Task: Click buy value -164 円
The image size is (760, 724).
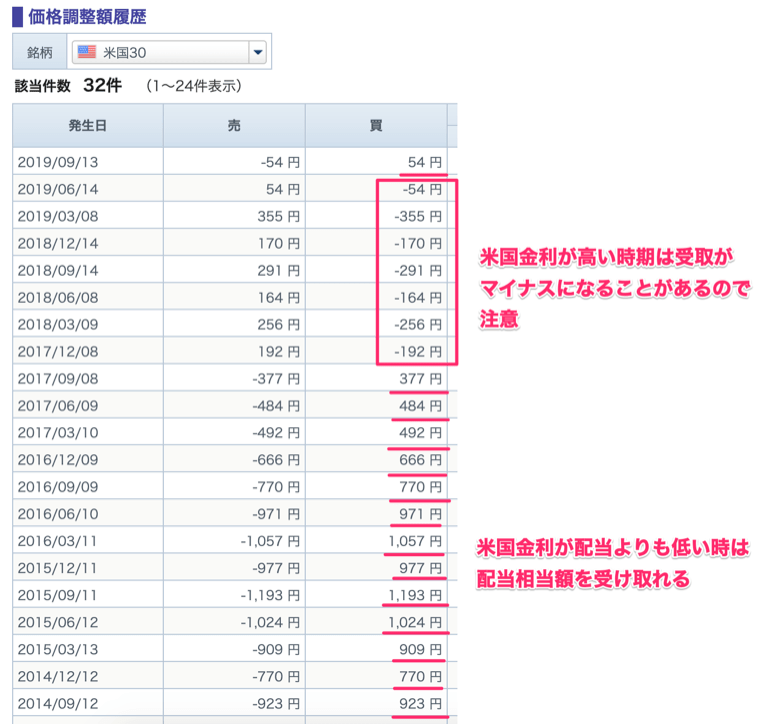Action: point(418,298)
